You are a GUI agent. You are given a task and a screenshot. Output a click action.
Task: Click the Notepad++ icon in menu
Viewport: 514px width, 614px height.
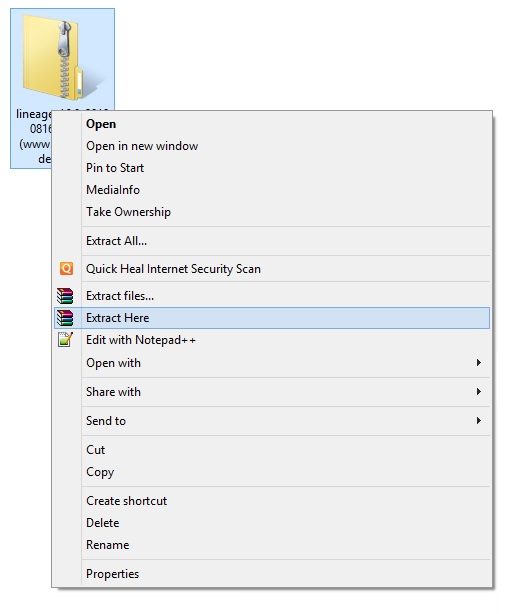(65, 340)
